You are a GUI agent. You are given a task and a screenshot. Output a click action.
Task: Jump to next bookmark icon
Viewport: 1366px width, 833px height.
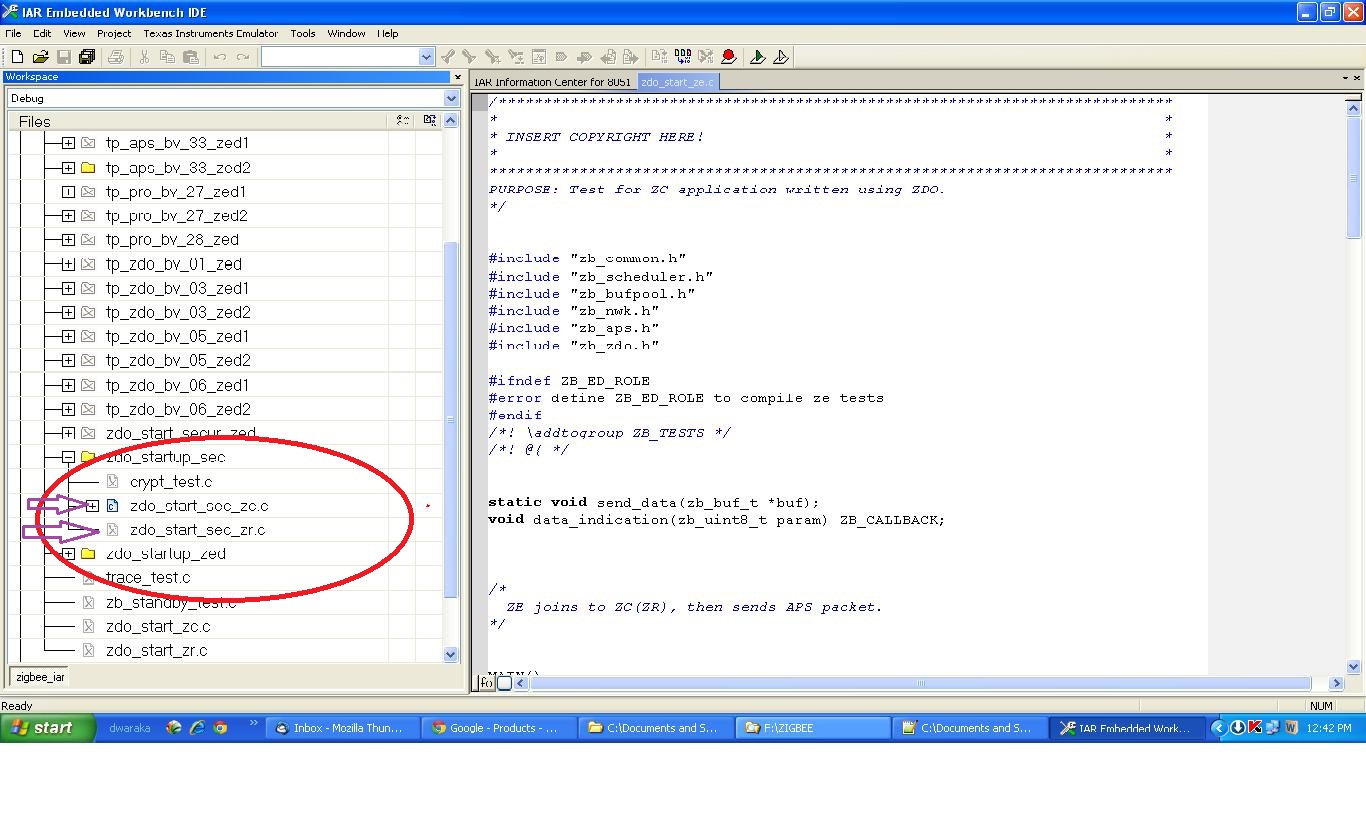(584, 57)
